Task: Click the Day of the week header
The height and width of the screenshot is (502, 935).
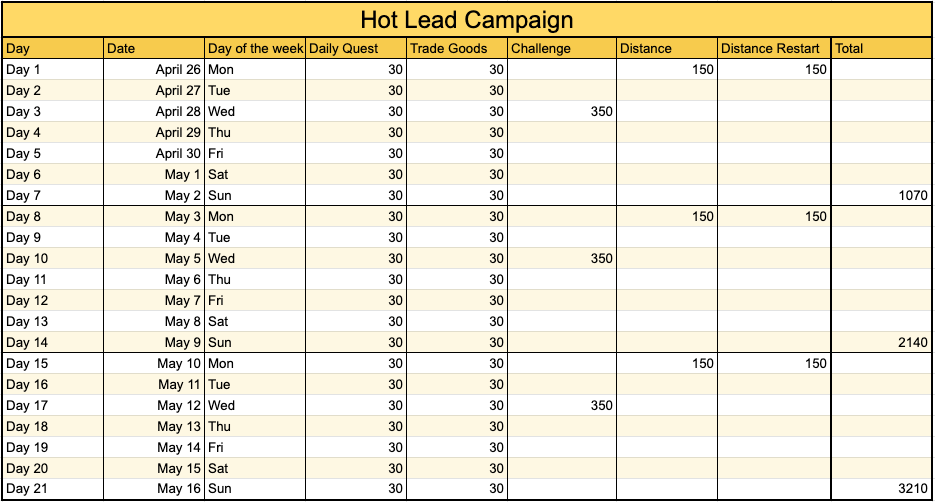Action: [255, 48]
